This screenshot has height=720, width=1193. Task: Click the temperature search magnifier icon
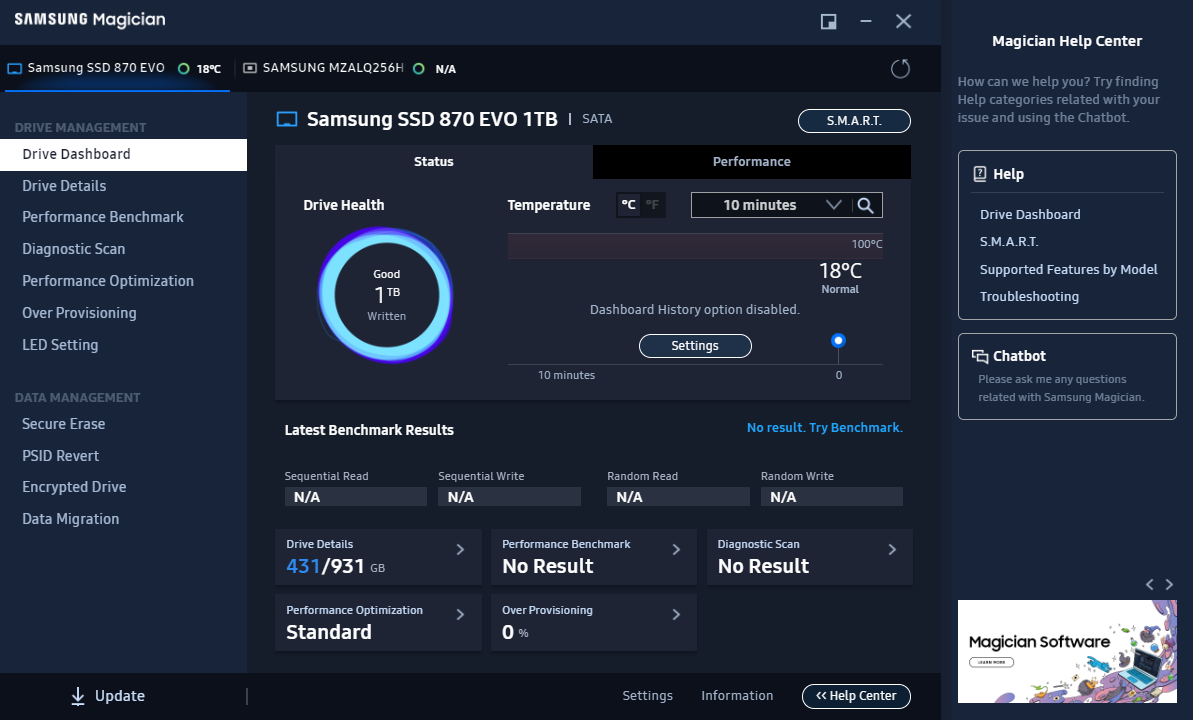[865, 205]
